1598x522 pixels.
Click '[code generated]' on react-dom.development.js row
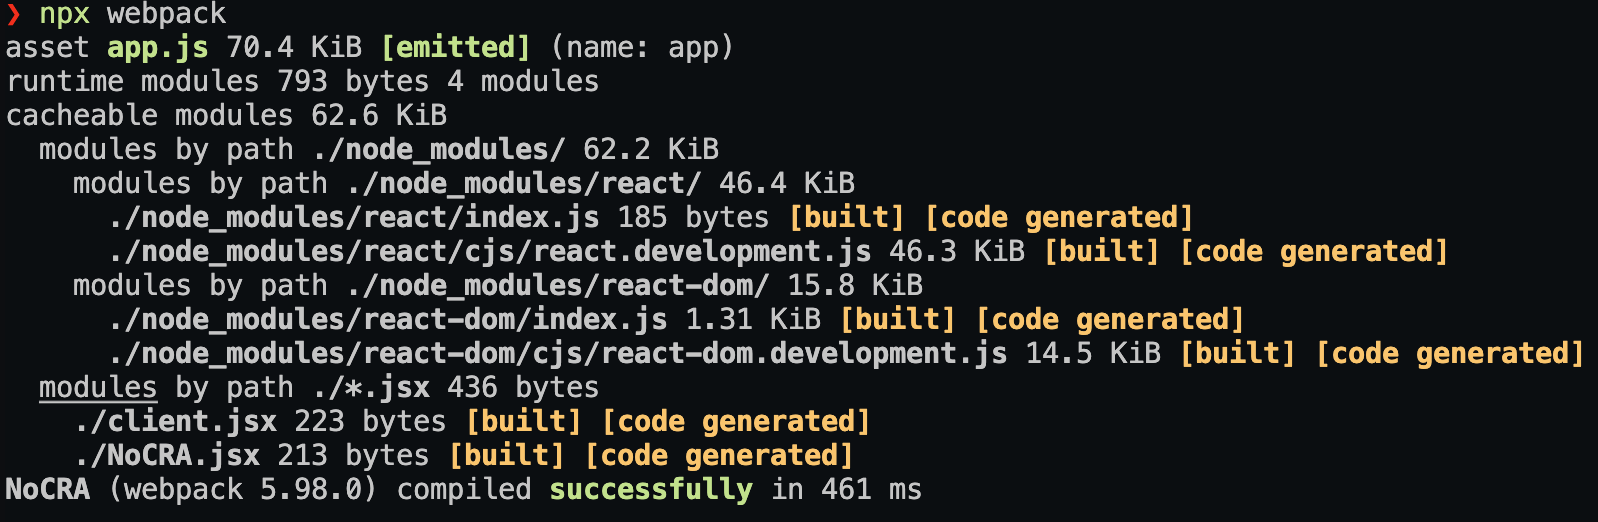click(x=1450, y=354)
